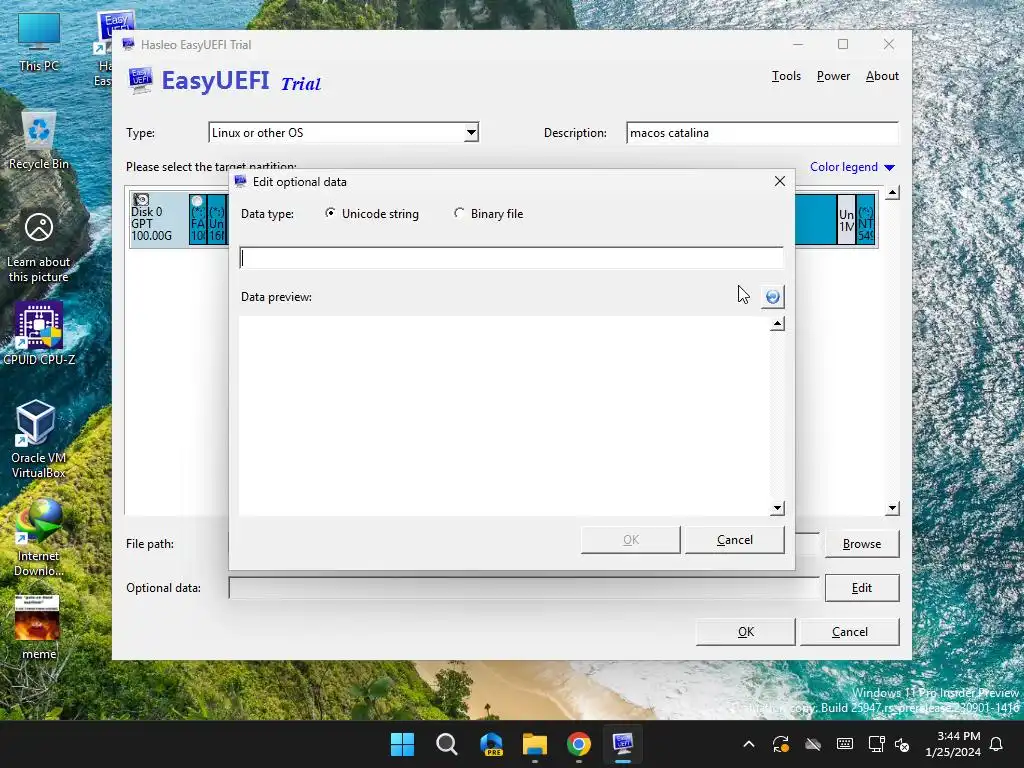This screenshot has height=768, width=1024.
Task: Open the About menu
Action: (x=882, y=76)
